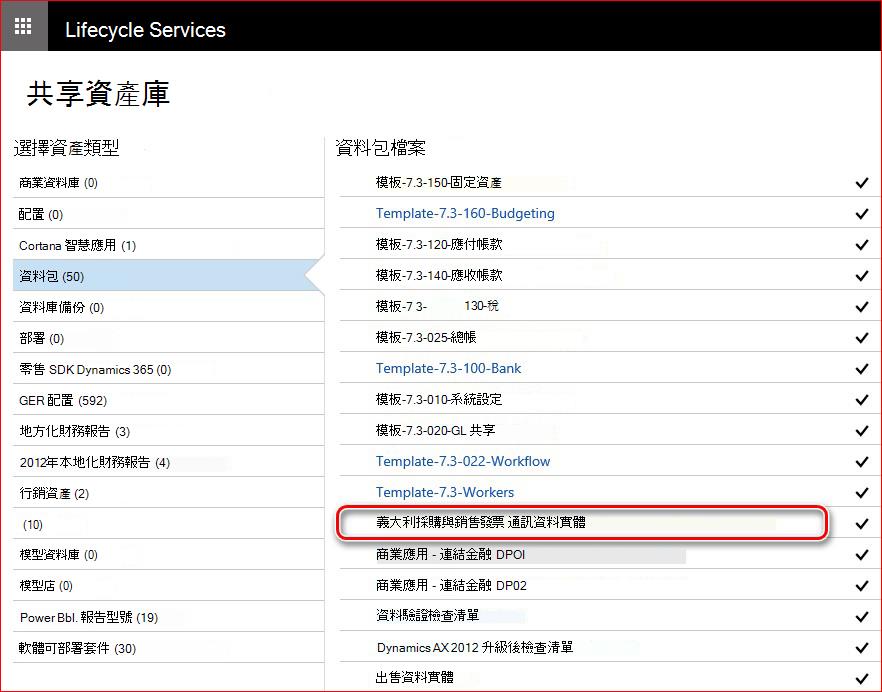Click checkmark for Template-7.3-100-Bank
This screenshot has height=692, width=882.
(x=861, y=369)
